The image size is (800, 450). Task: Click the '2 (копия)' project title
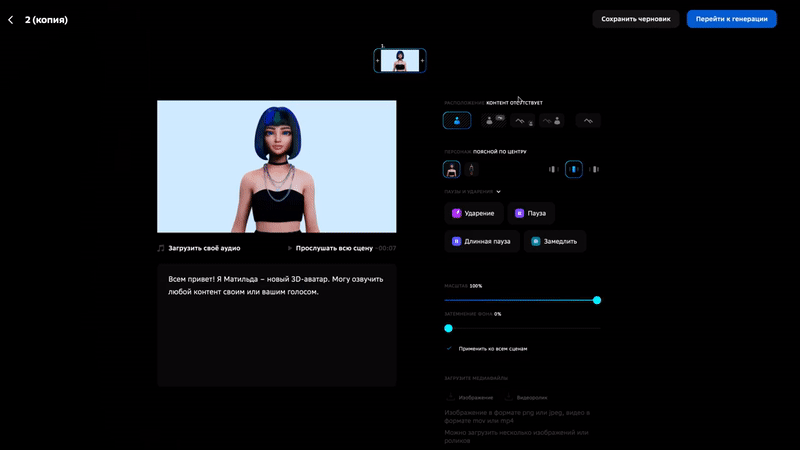(46, 20)
